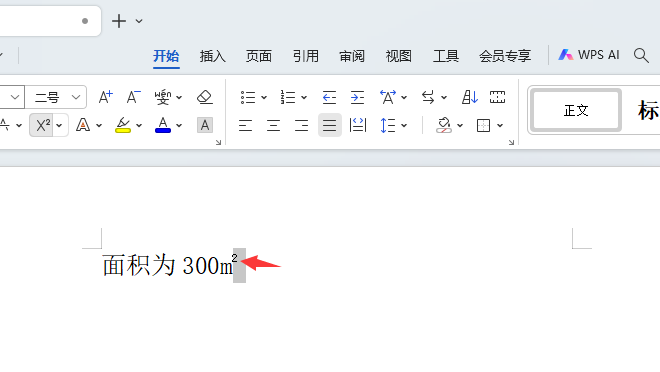Click the text direction swap icon
Viewport: 660px width, 372px height.
click(428, 97)
